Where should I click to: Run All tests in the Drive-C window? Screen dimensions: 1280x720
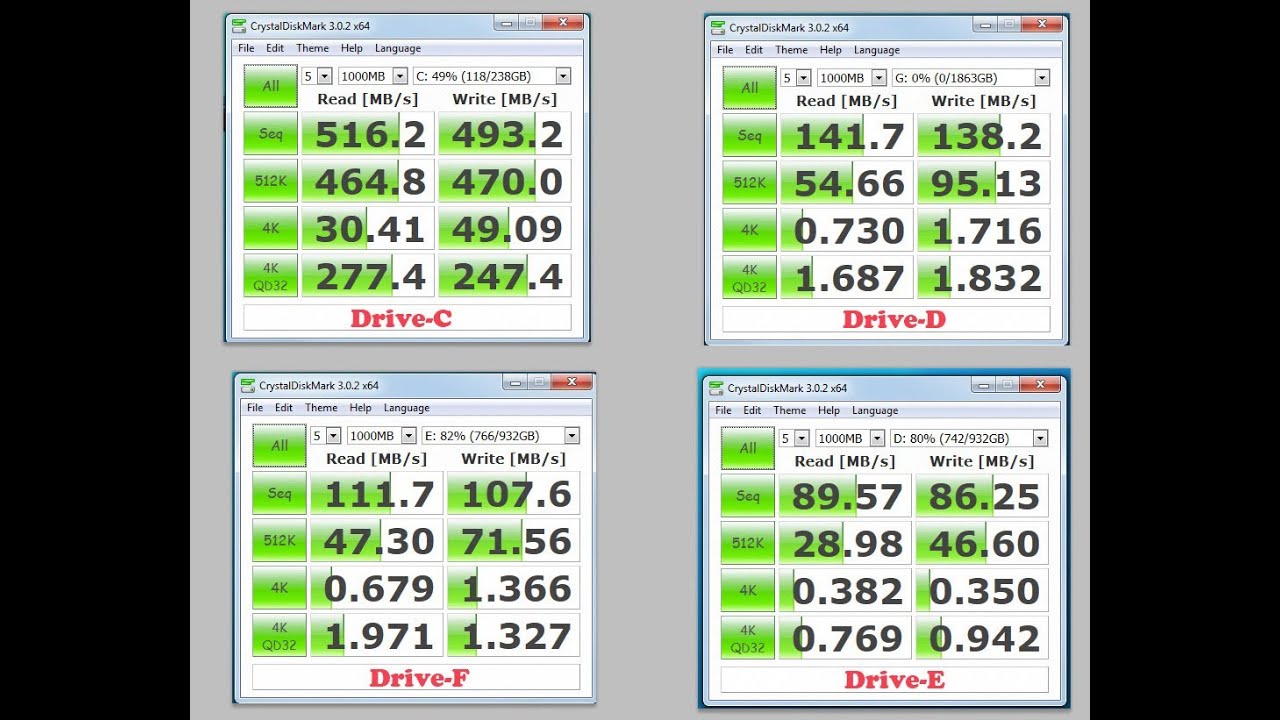270,86
